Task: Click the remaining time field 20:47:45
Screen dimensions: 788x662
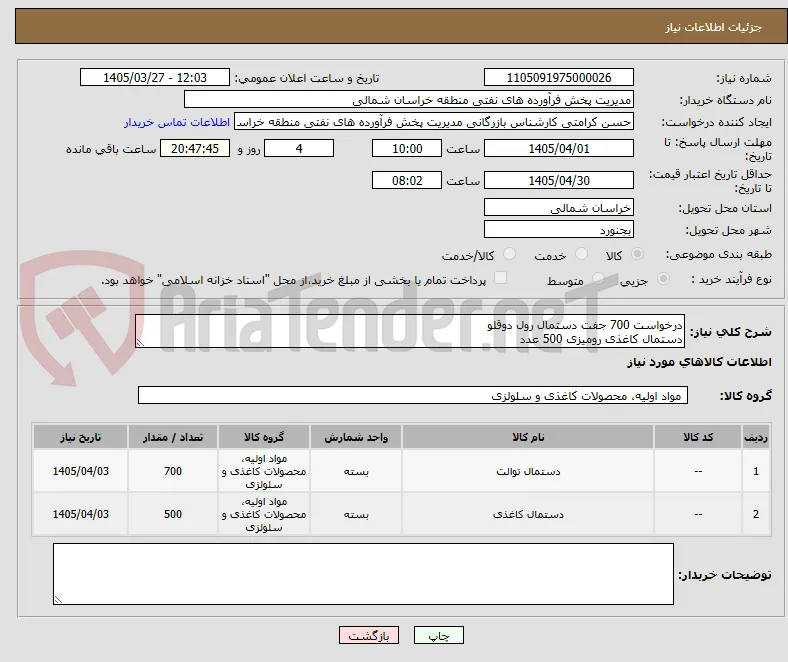Action: 195,148
